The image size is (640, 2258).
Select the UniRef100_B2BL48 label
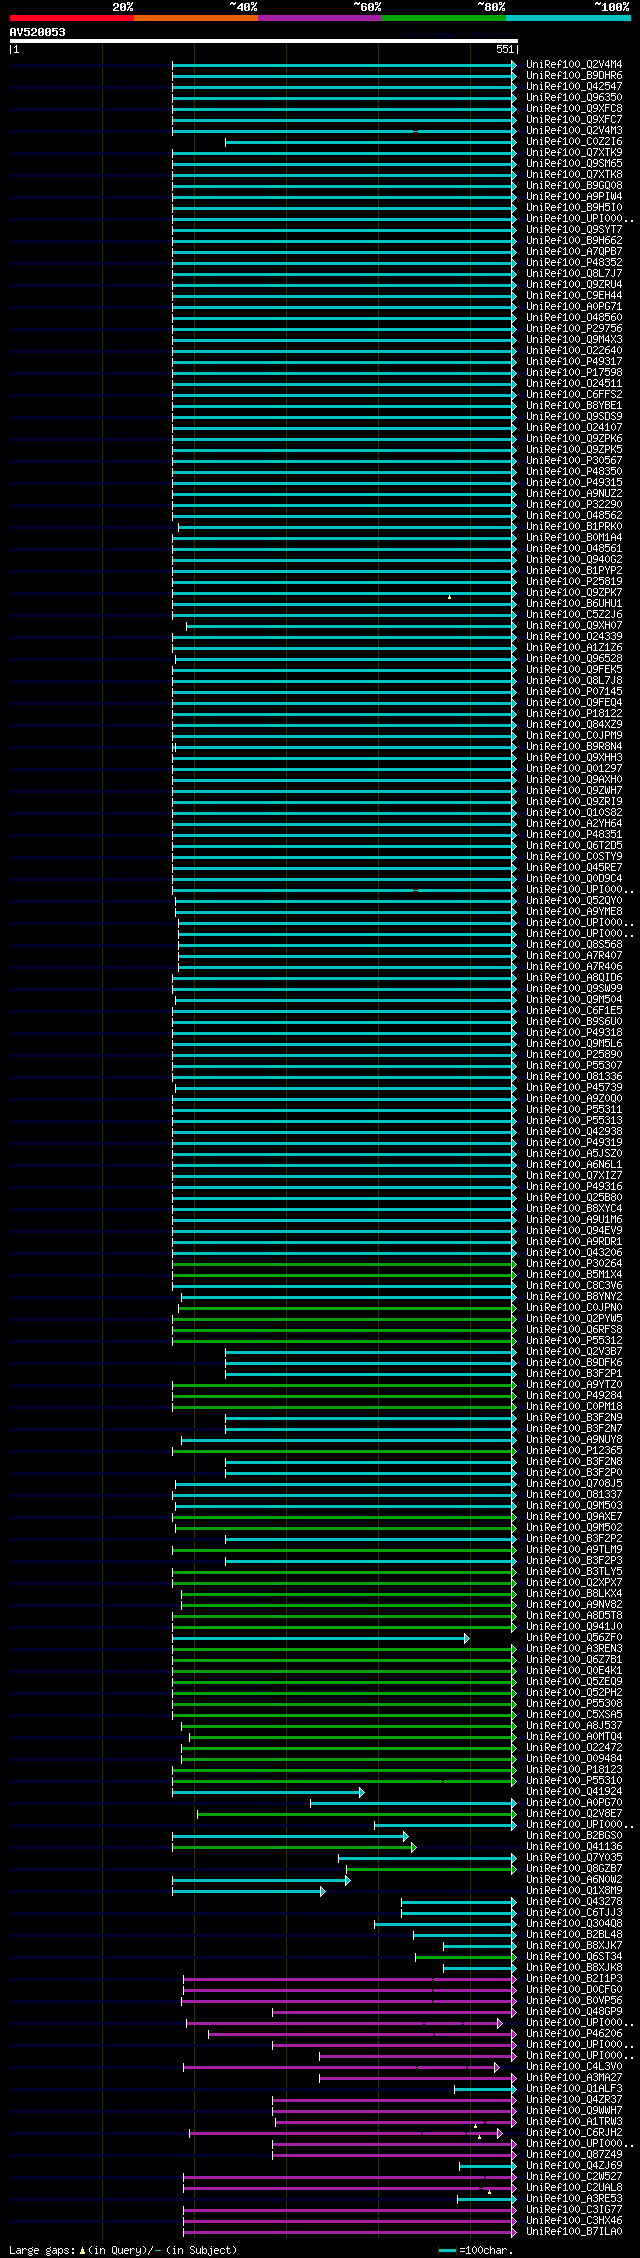574,1935
